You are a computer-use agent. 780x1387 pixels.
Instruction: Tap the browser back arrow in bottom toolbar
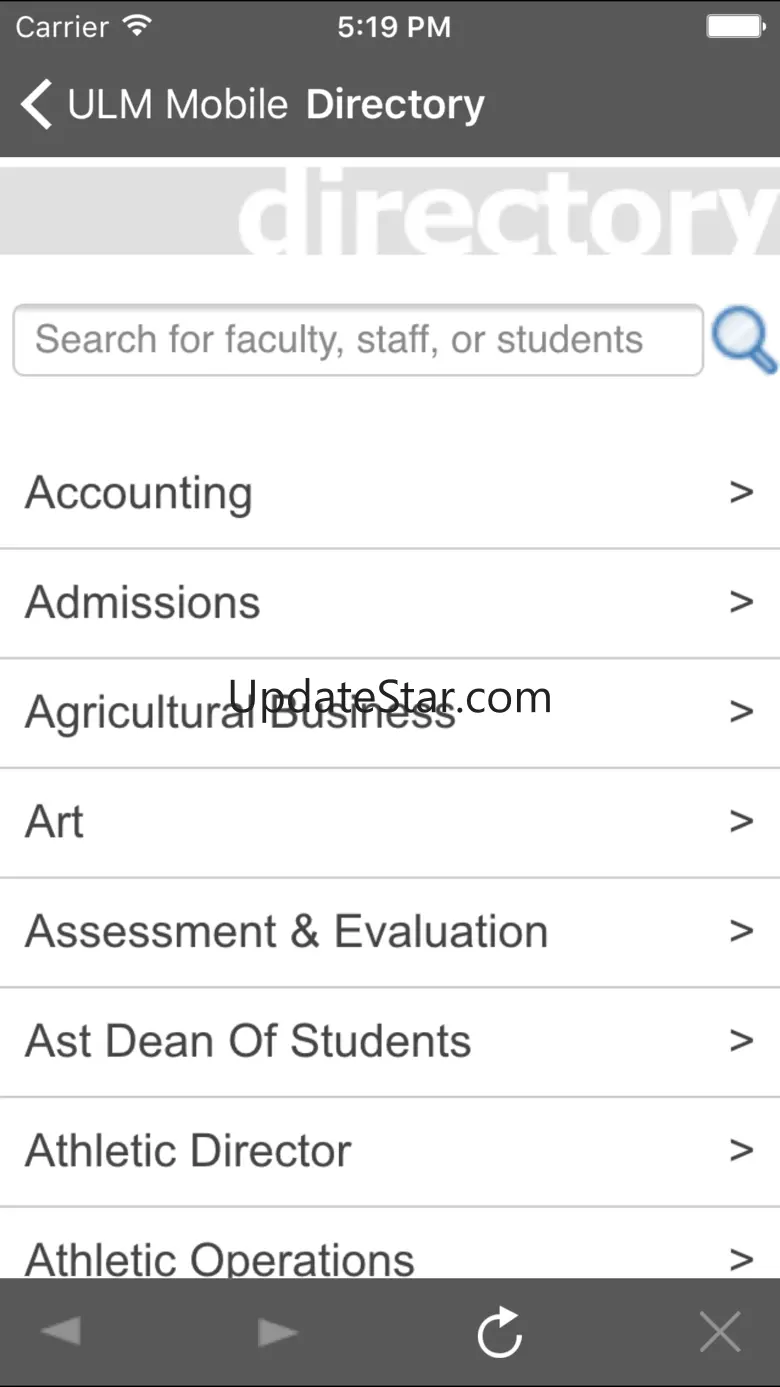[61, 1332]
